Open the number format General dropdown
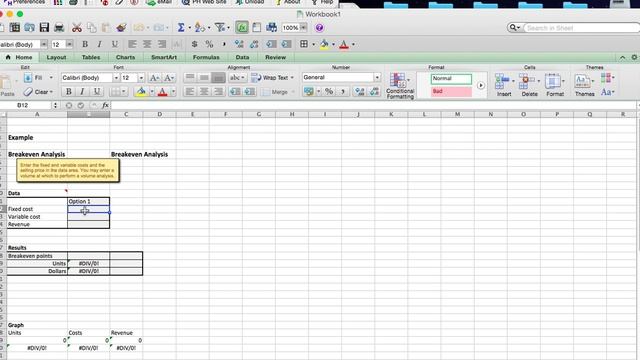The height and width of the screenshot is (360, 640). [377, 78]
